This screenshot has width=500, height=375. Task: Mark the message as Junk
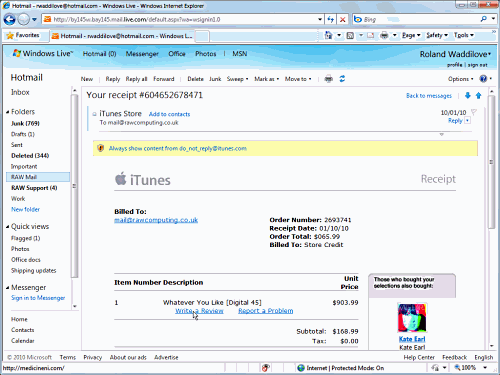tap(215, 79)
